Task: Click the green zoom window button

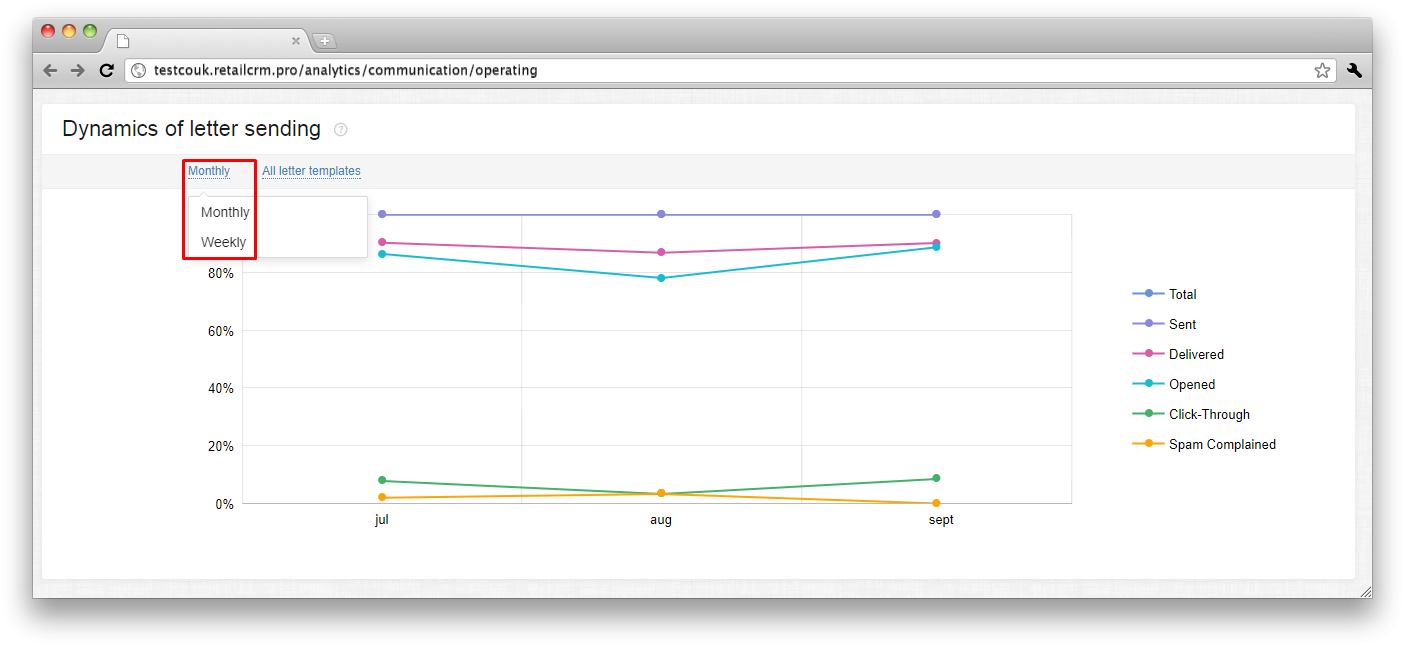Action: (90, 31)
